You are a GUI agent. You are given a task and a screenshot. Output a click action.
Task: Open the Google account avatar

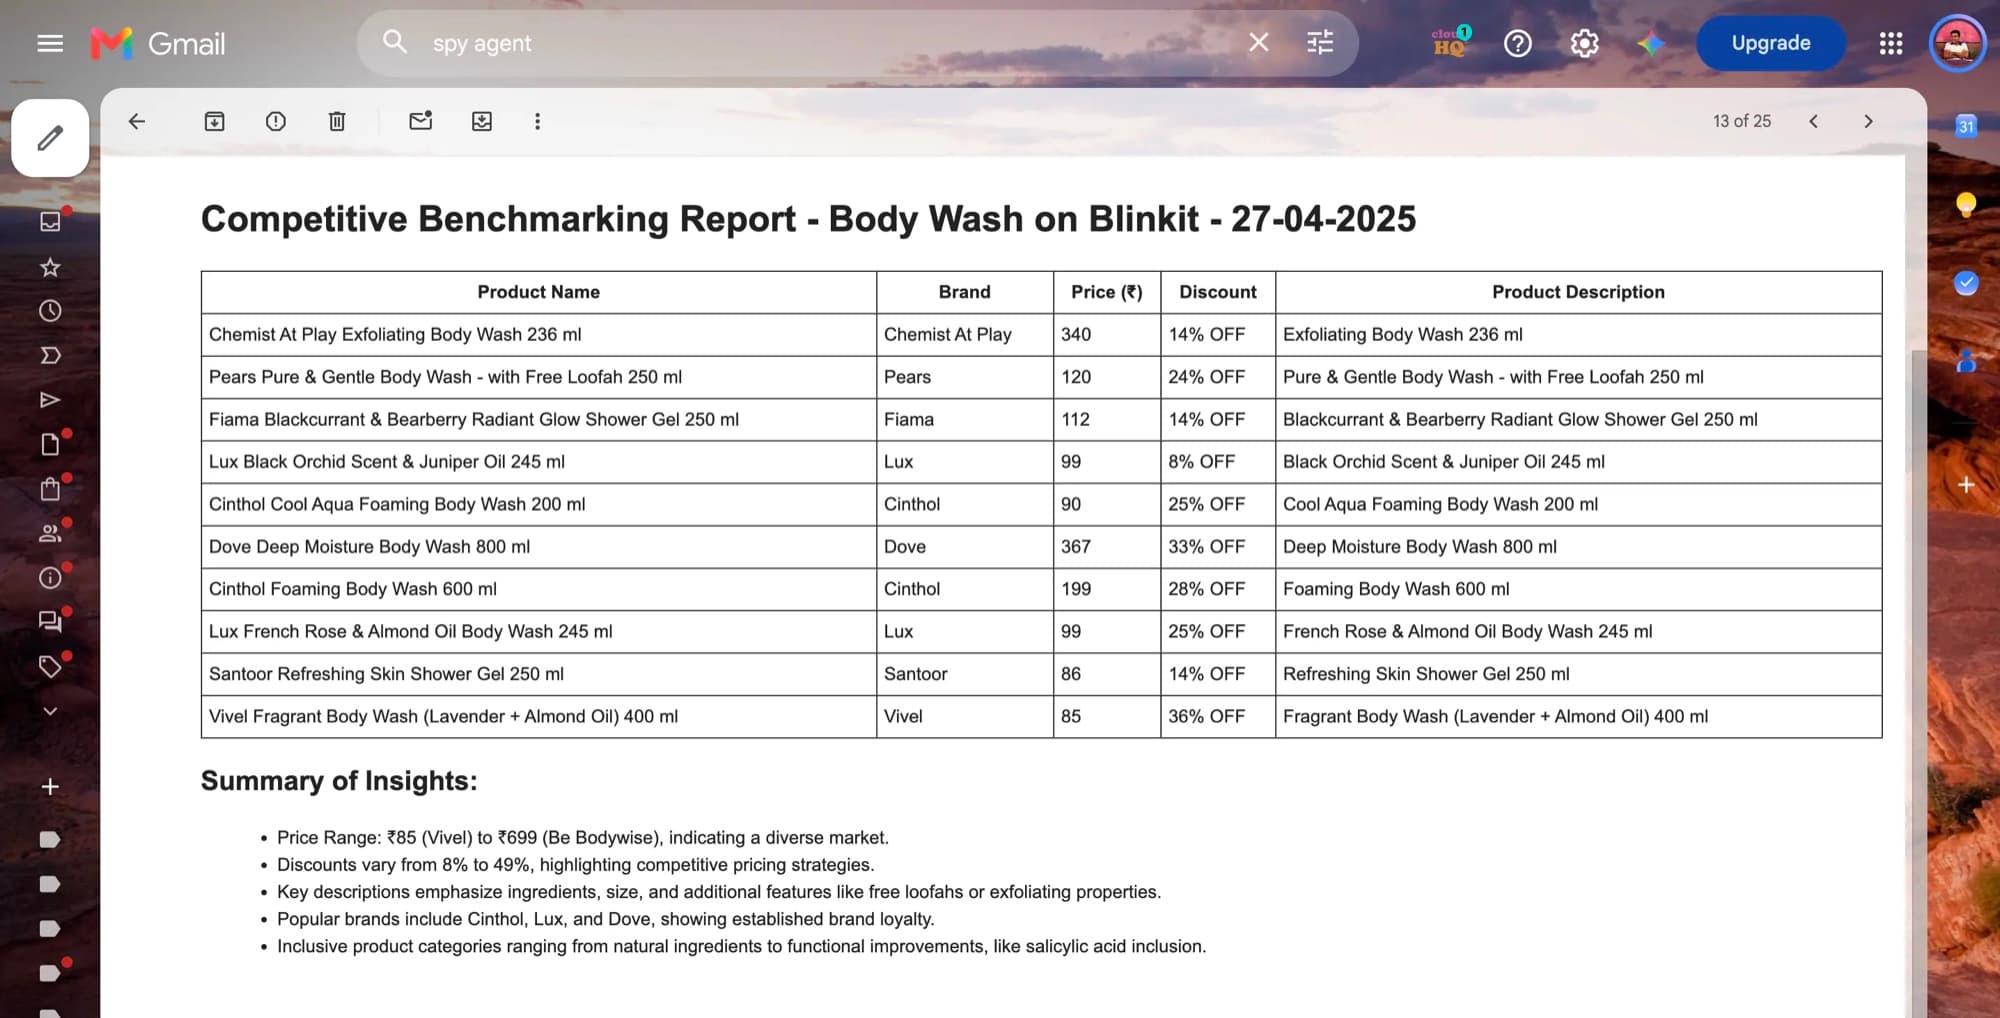(1957, 43)
